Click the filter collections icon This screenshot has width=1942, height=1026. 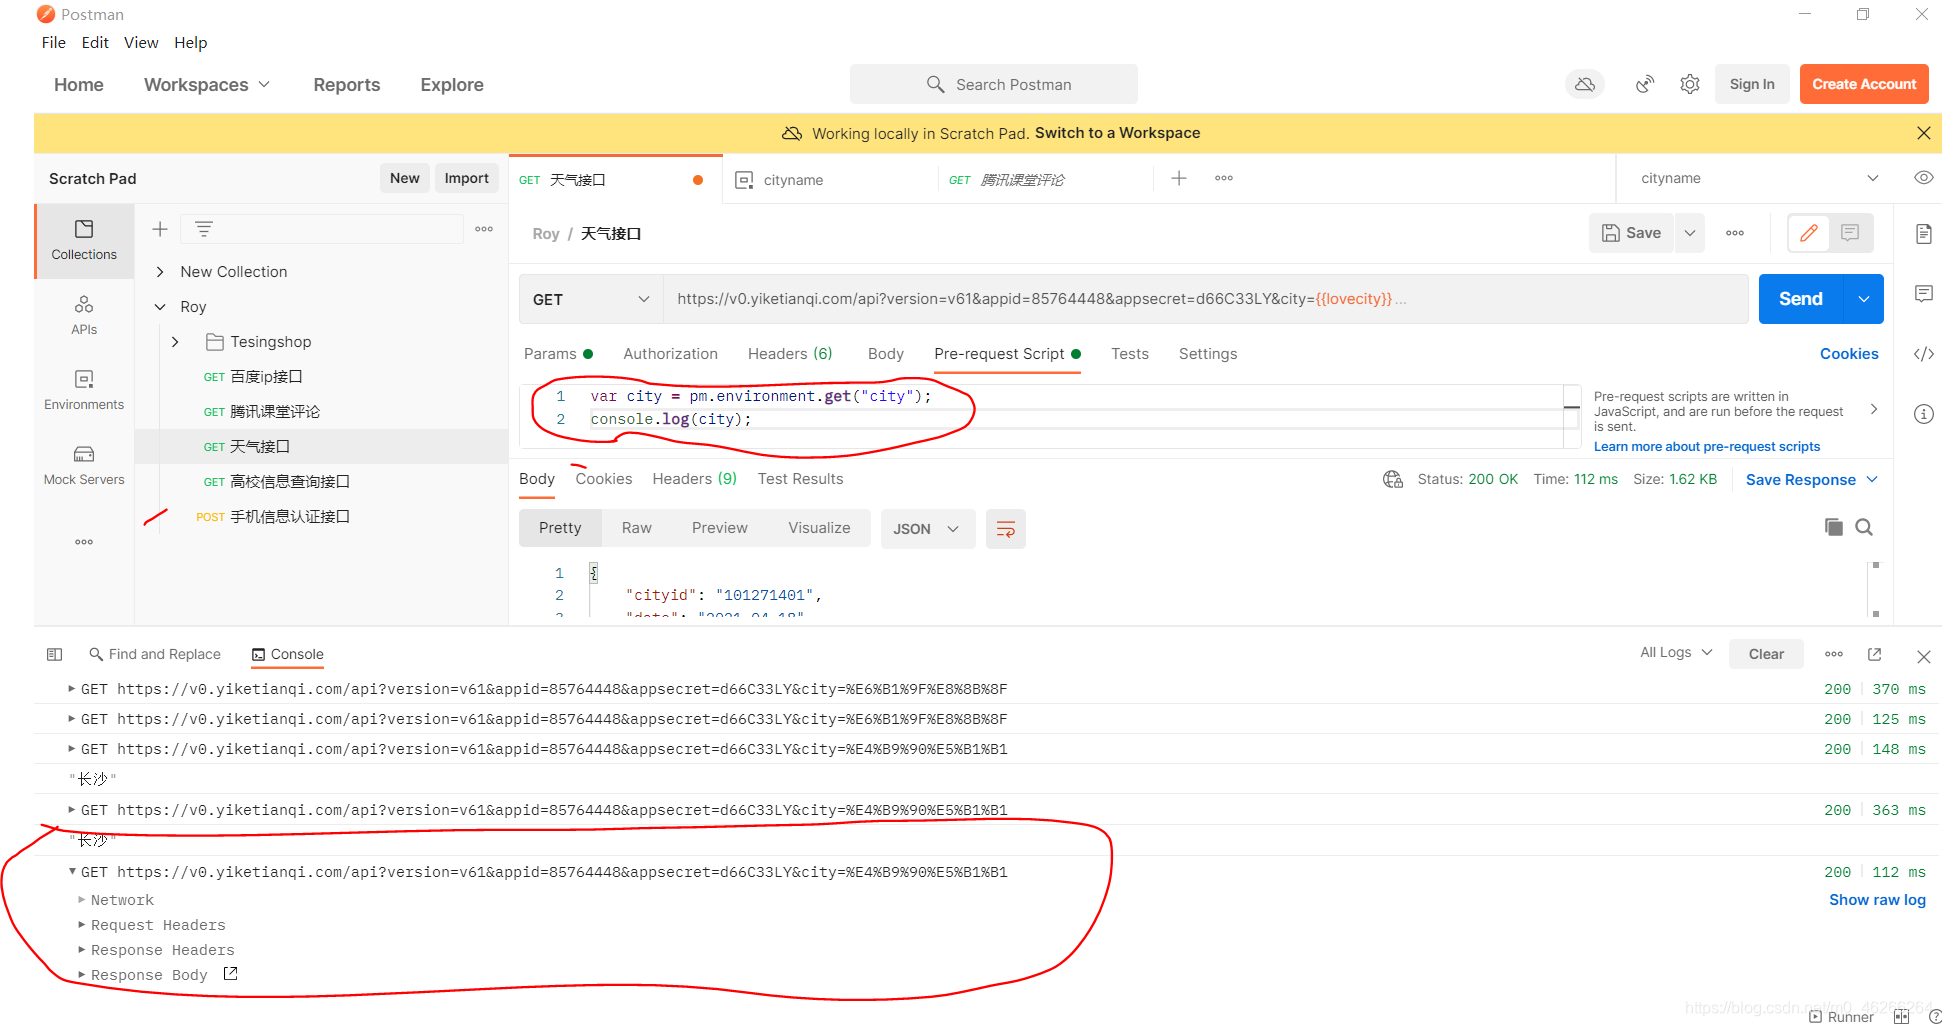pyautogui.click(x=203, y=229)
